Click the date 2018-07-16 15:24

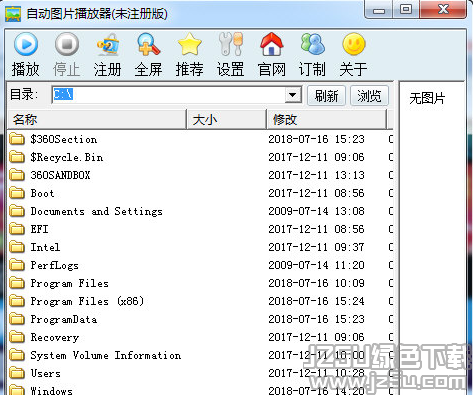pyautogui.click(x=316, y=301)
